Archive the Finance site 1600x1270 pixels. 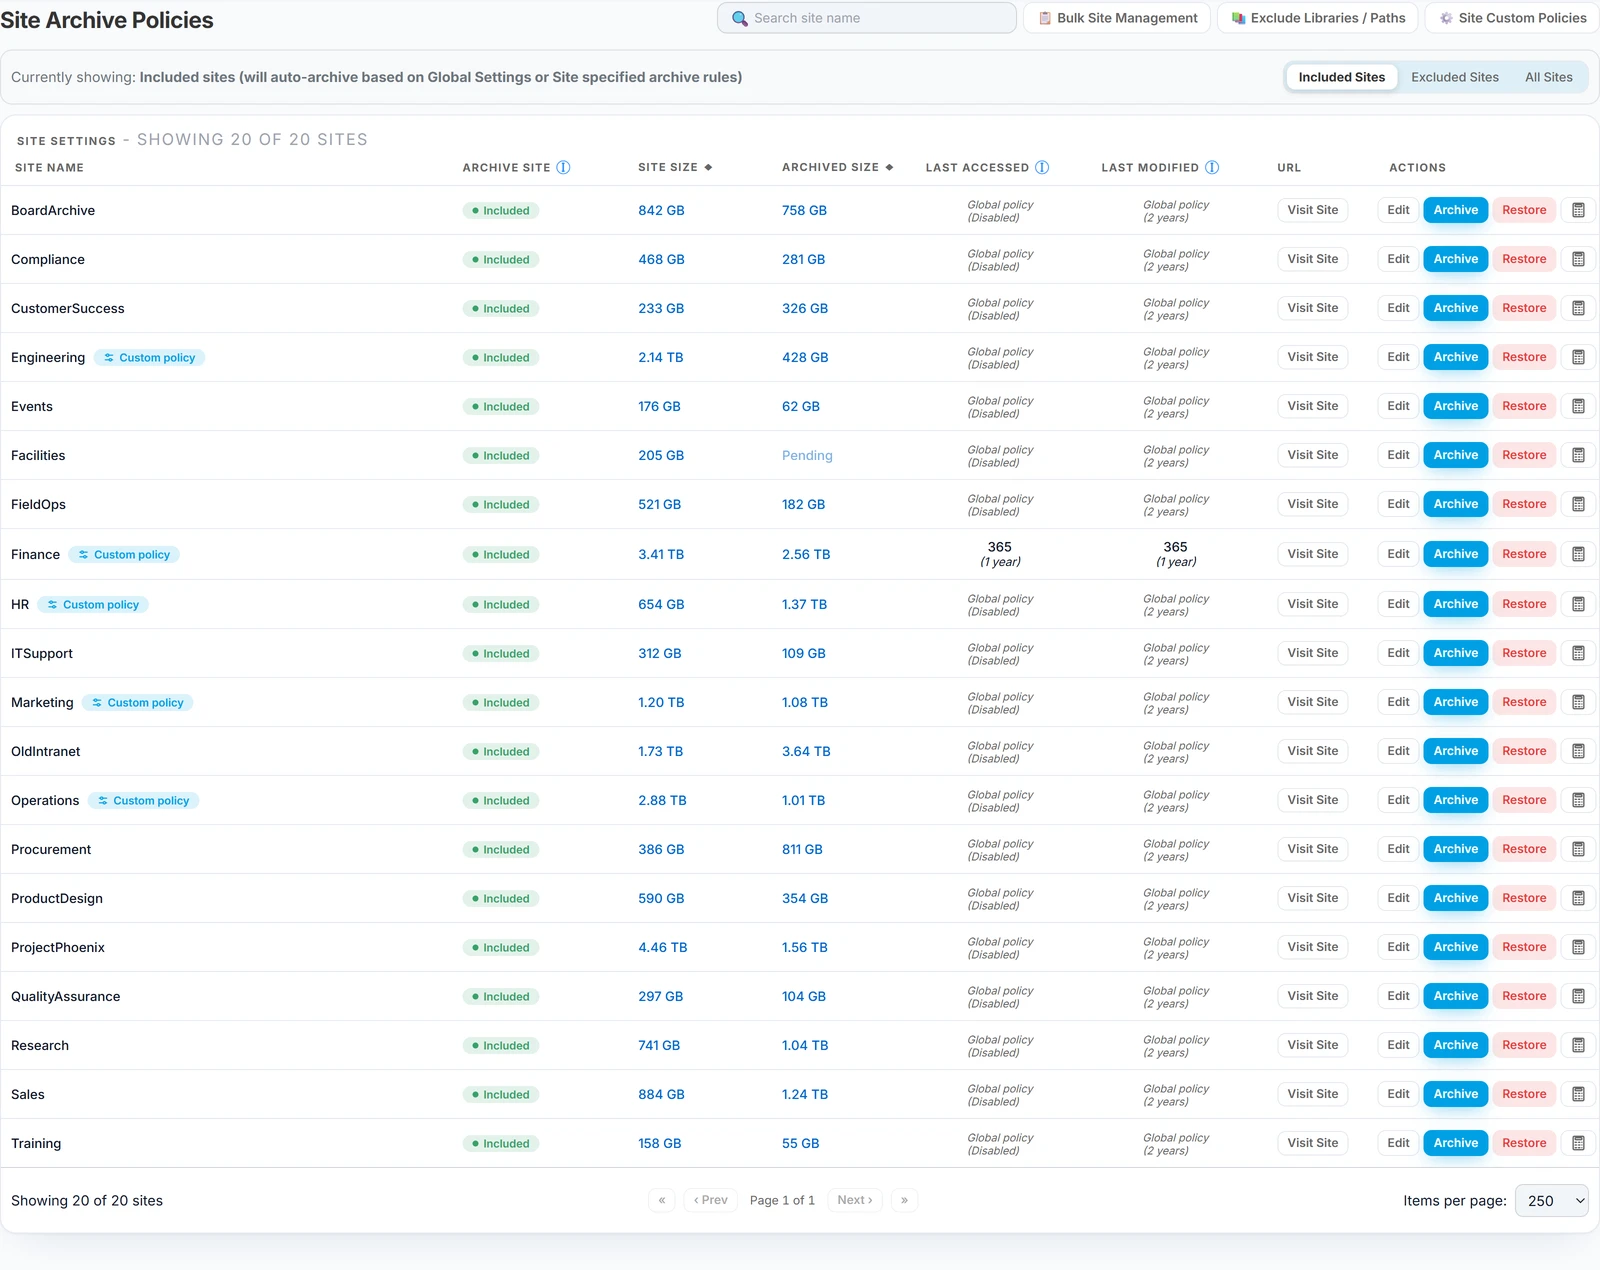coord(1455,554)
